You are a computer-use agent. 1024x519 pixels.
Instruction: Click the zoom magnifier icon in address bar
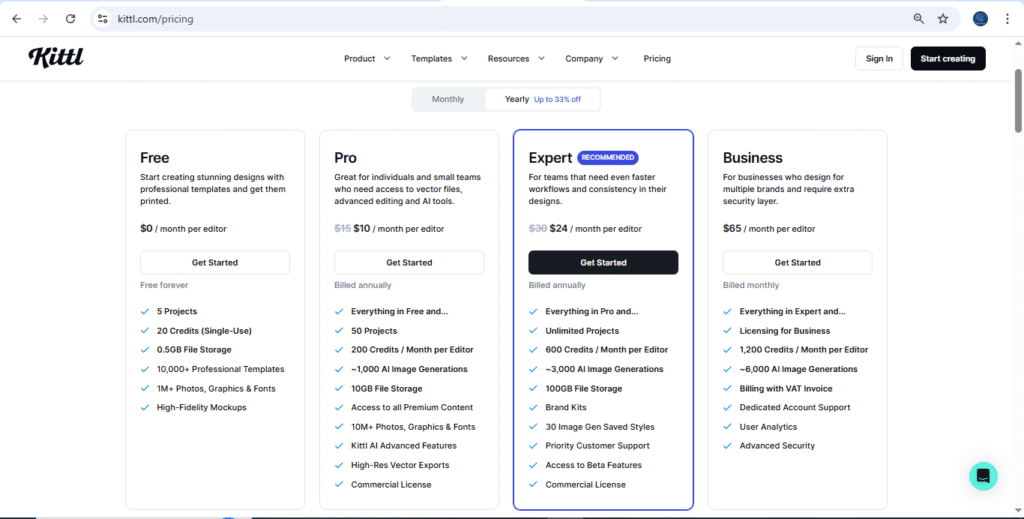pos(918,19)
